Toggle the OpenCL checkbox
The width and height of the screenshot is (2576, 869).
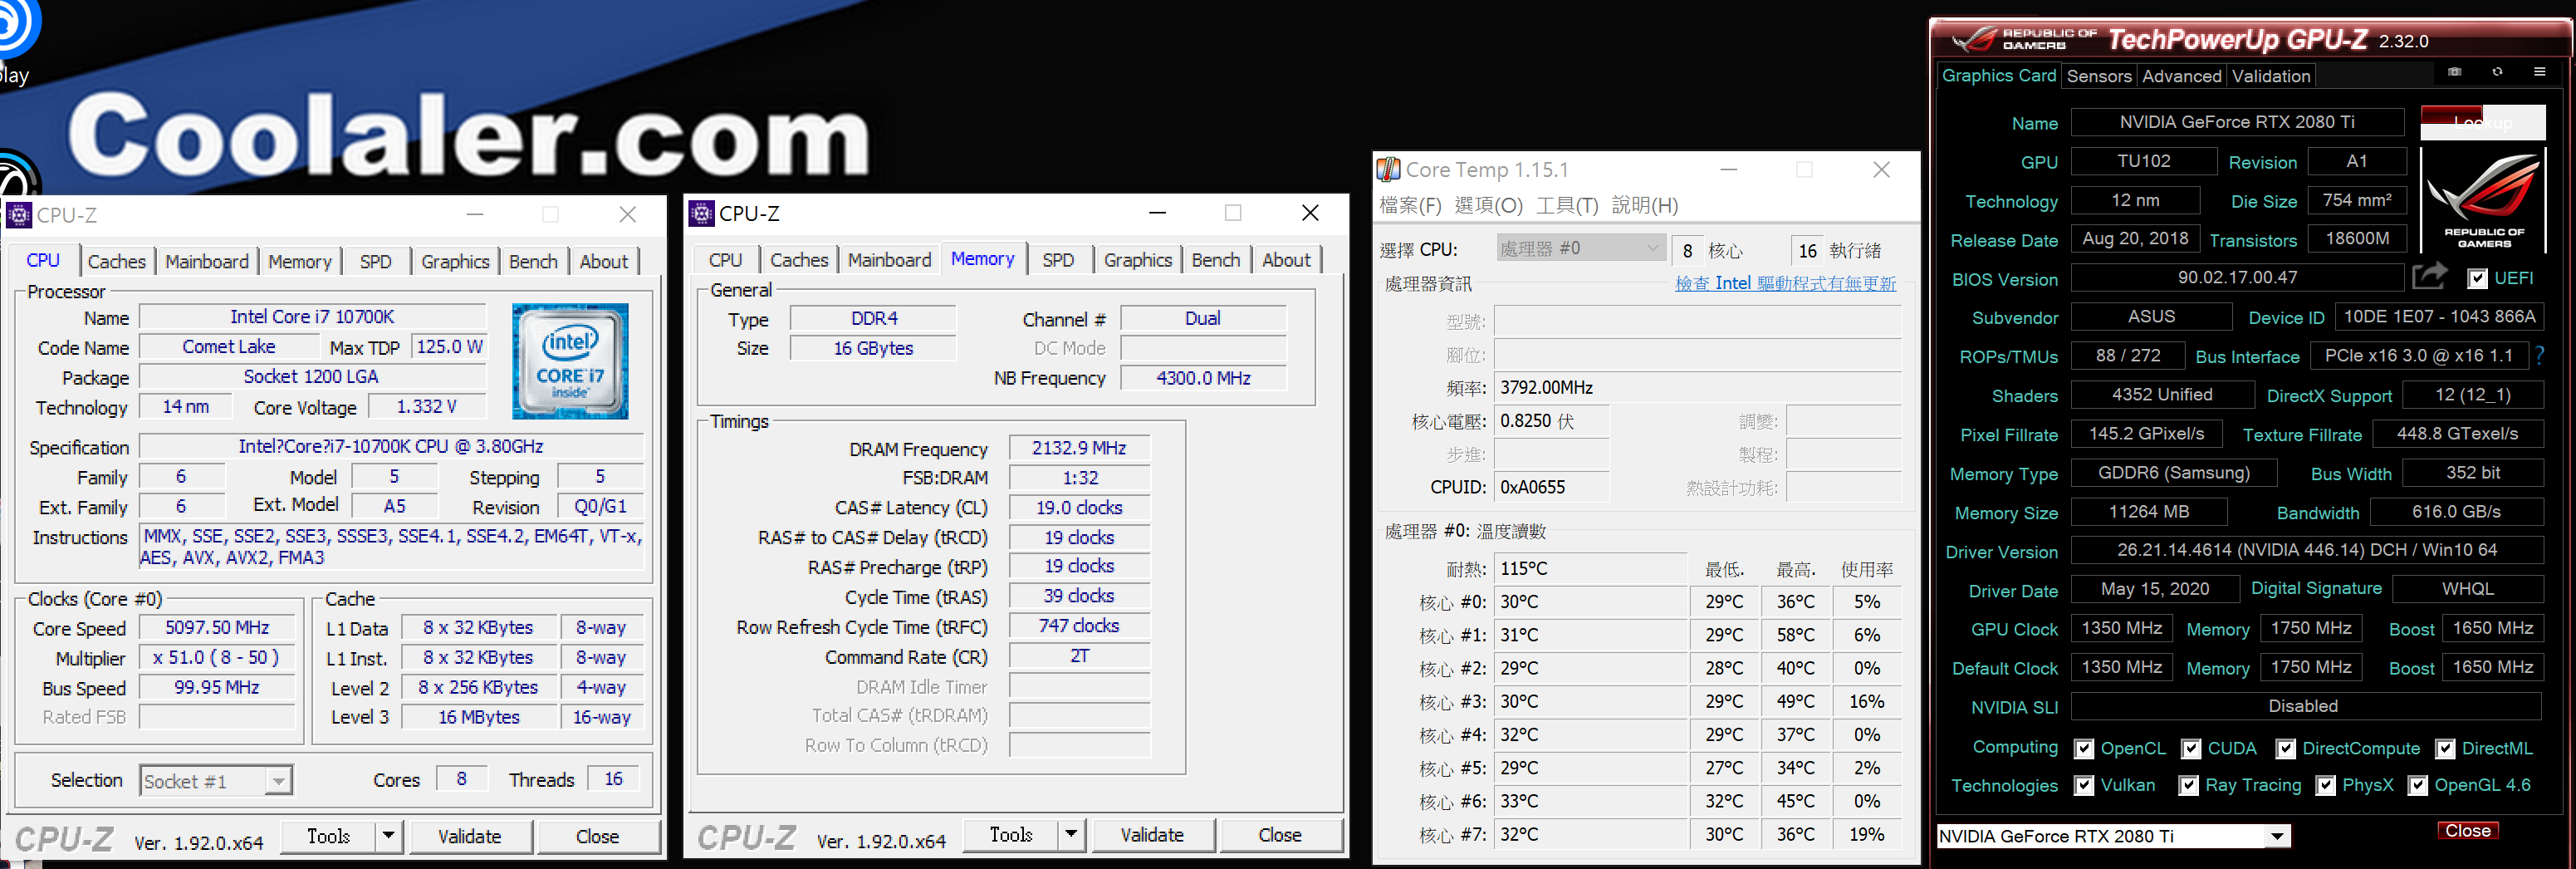point(2084,748)
